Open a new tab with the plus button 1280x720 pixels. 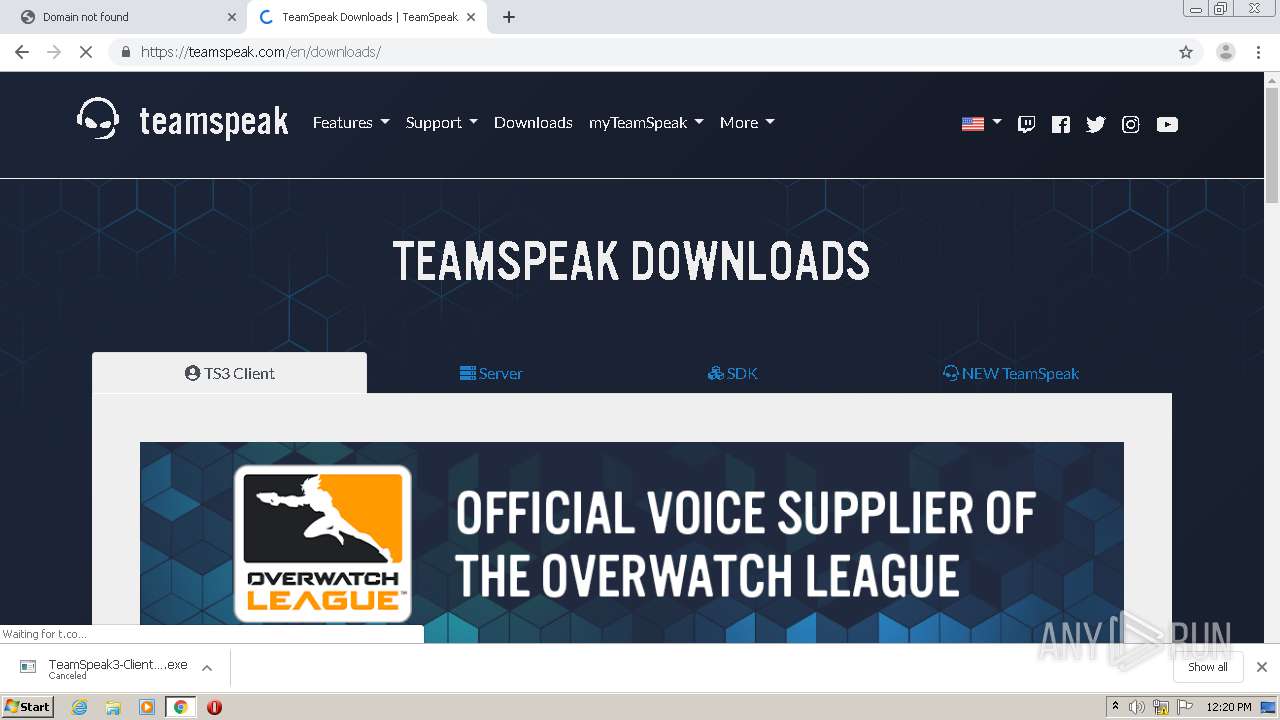tap(509, 17)
